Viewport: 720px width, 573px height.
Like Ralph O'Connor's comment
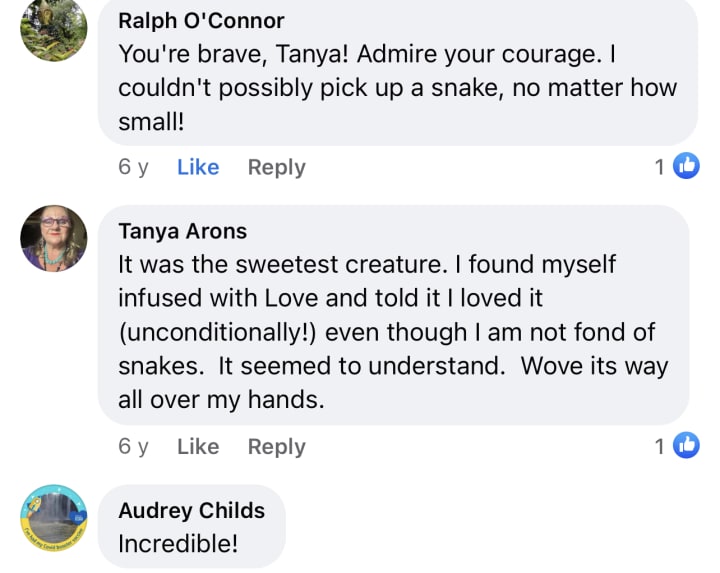(198, 167)
